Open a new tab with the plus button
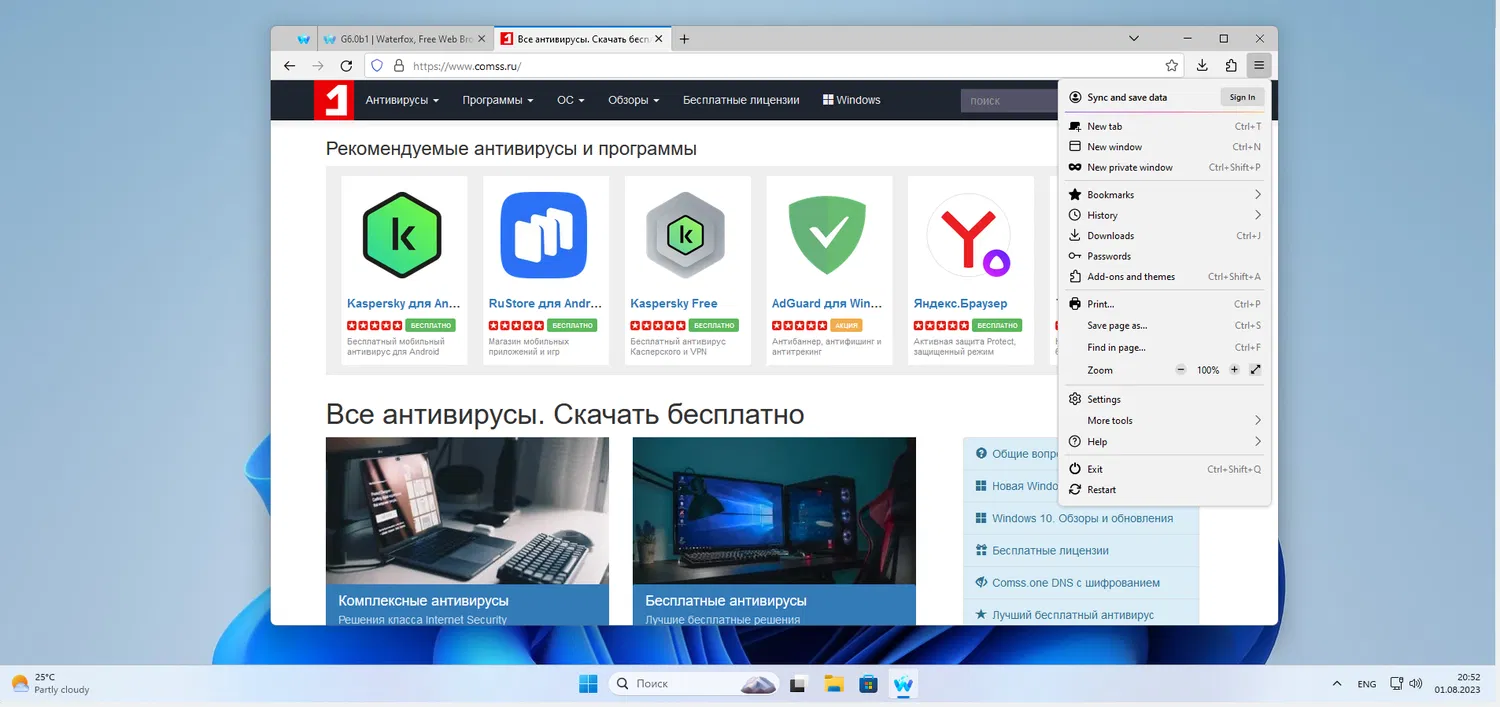 [x=684, y=39]
